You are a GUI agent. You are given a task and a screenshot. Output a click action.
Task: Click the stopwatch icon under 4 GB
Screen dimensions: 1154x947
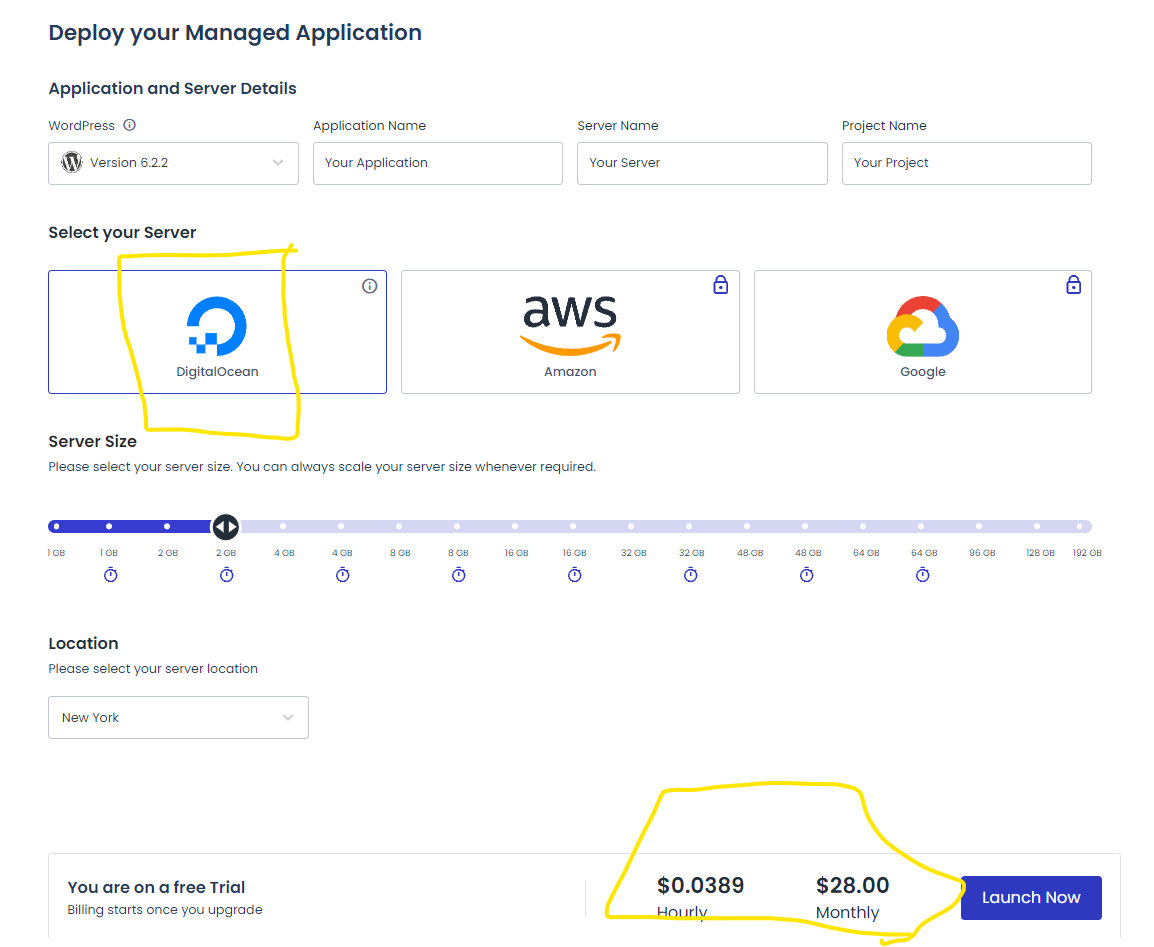pyautogui.click(x=342, y=575)
